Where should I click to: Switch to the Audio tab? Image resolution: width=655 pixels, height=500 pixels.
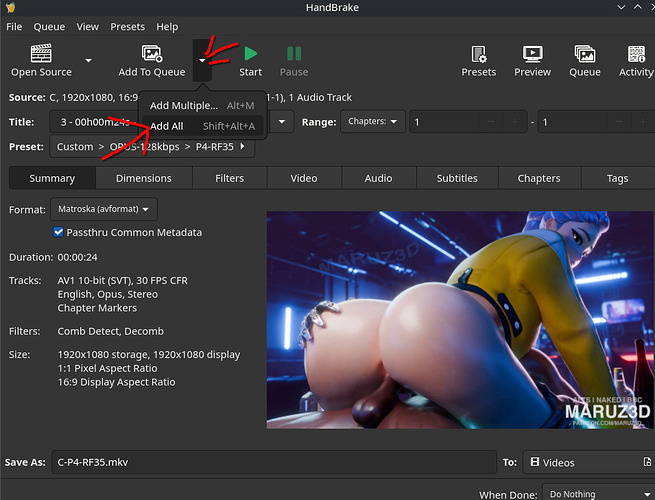(378, 178)
